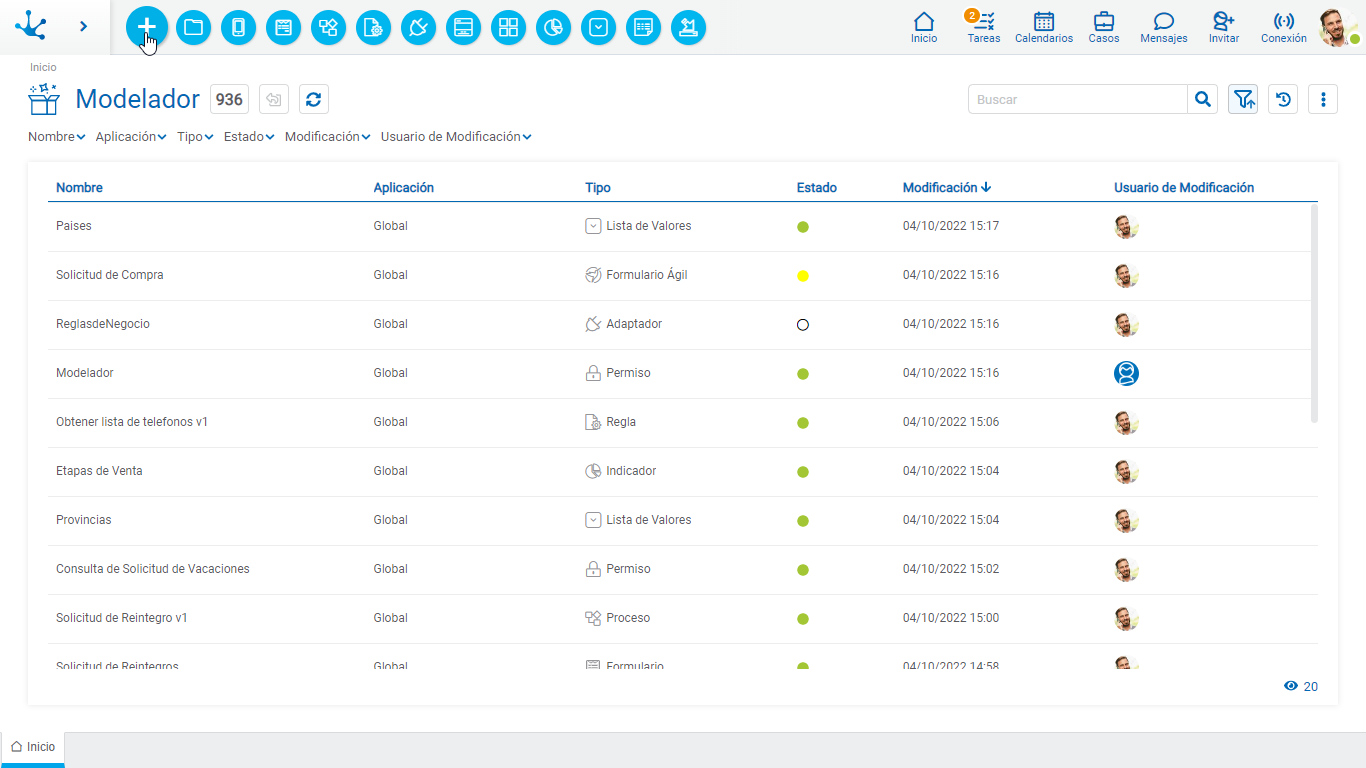Open Consulta de Solicitud de Vacaciones
The height and width of the screenshot is (768, 1366).
pyautogui.click(x=683, y=570)
